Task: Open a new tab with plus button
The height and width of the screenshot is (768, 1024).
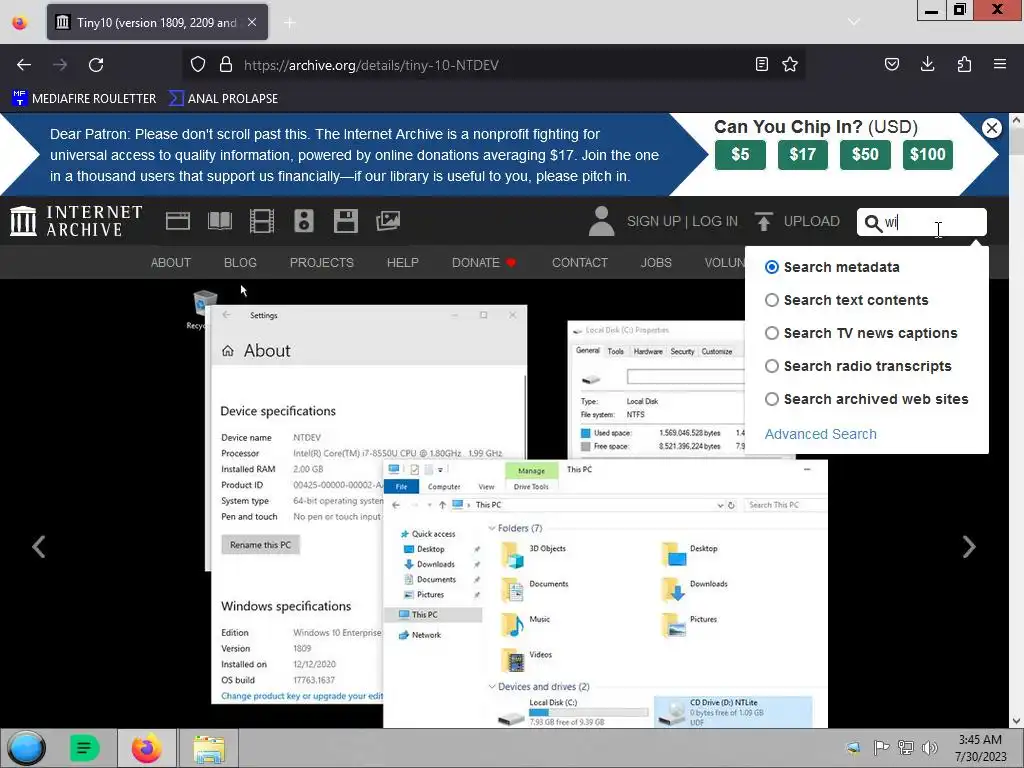Action: (x=290, y=23)
